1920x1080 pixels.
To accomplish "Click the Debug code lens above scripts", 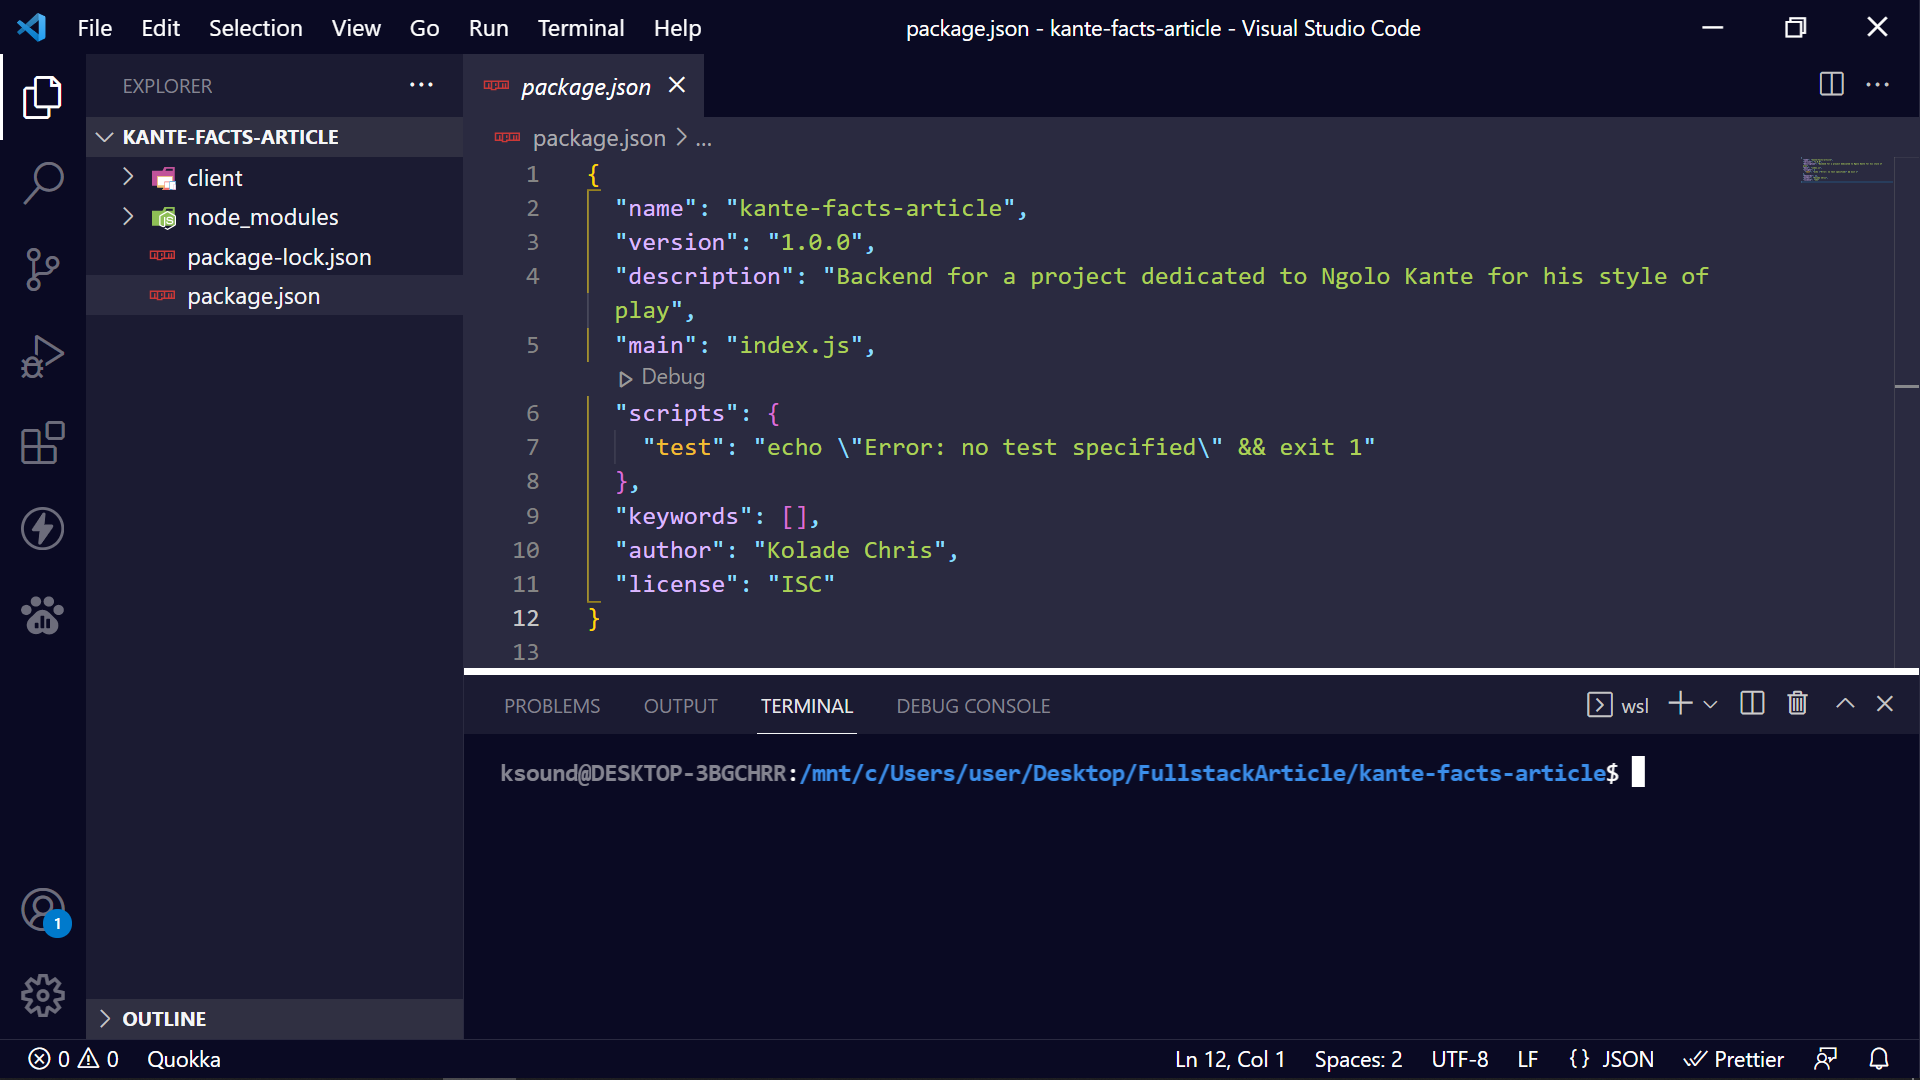I will point(663,378).
